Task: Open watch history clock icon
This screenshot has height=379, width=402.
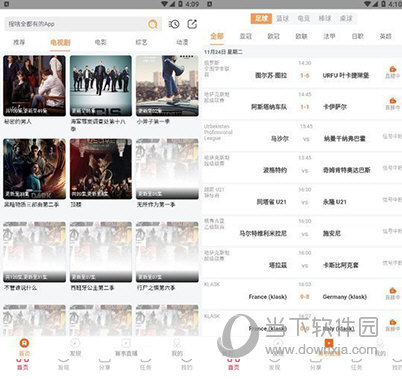Action: pyautogui.click(x=174, y=24)
